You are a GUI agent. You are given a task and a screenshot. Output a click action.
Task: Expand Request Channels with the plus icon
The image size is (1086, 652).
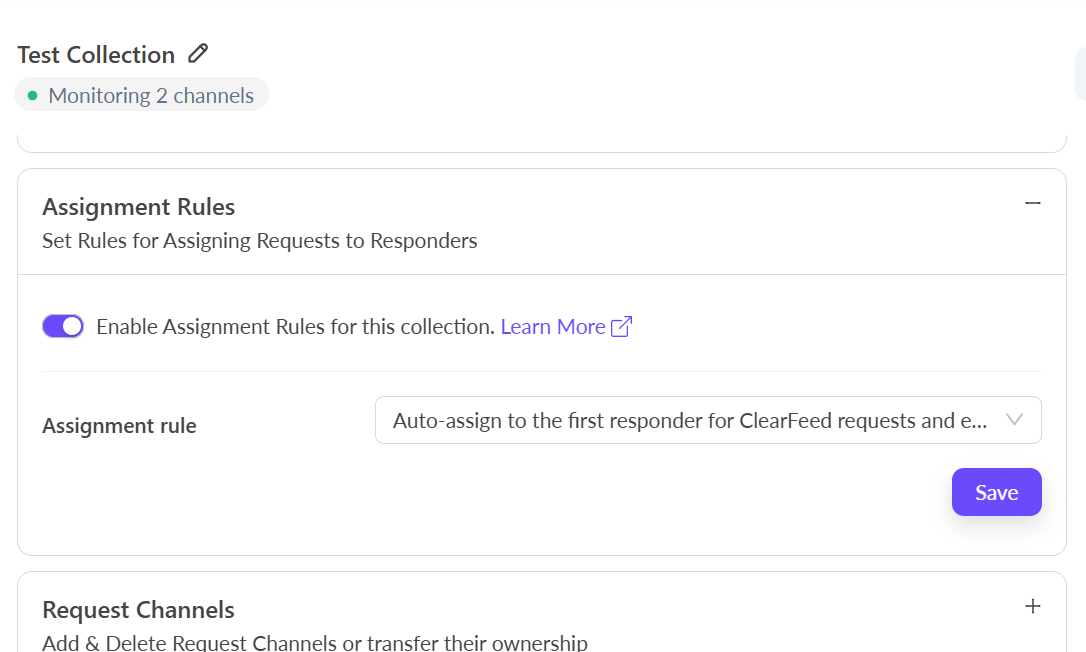pyautogui.click(x=1033, y=607)
